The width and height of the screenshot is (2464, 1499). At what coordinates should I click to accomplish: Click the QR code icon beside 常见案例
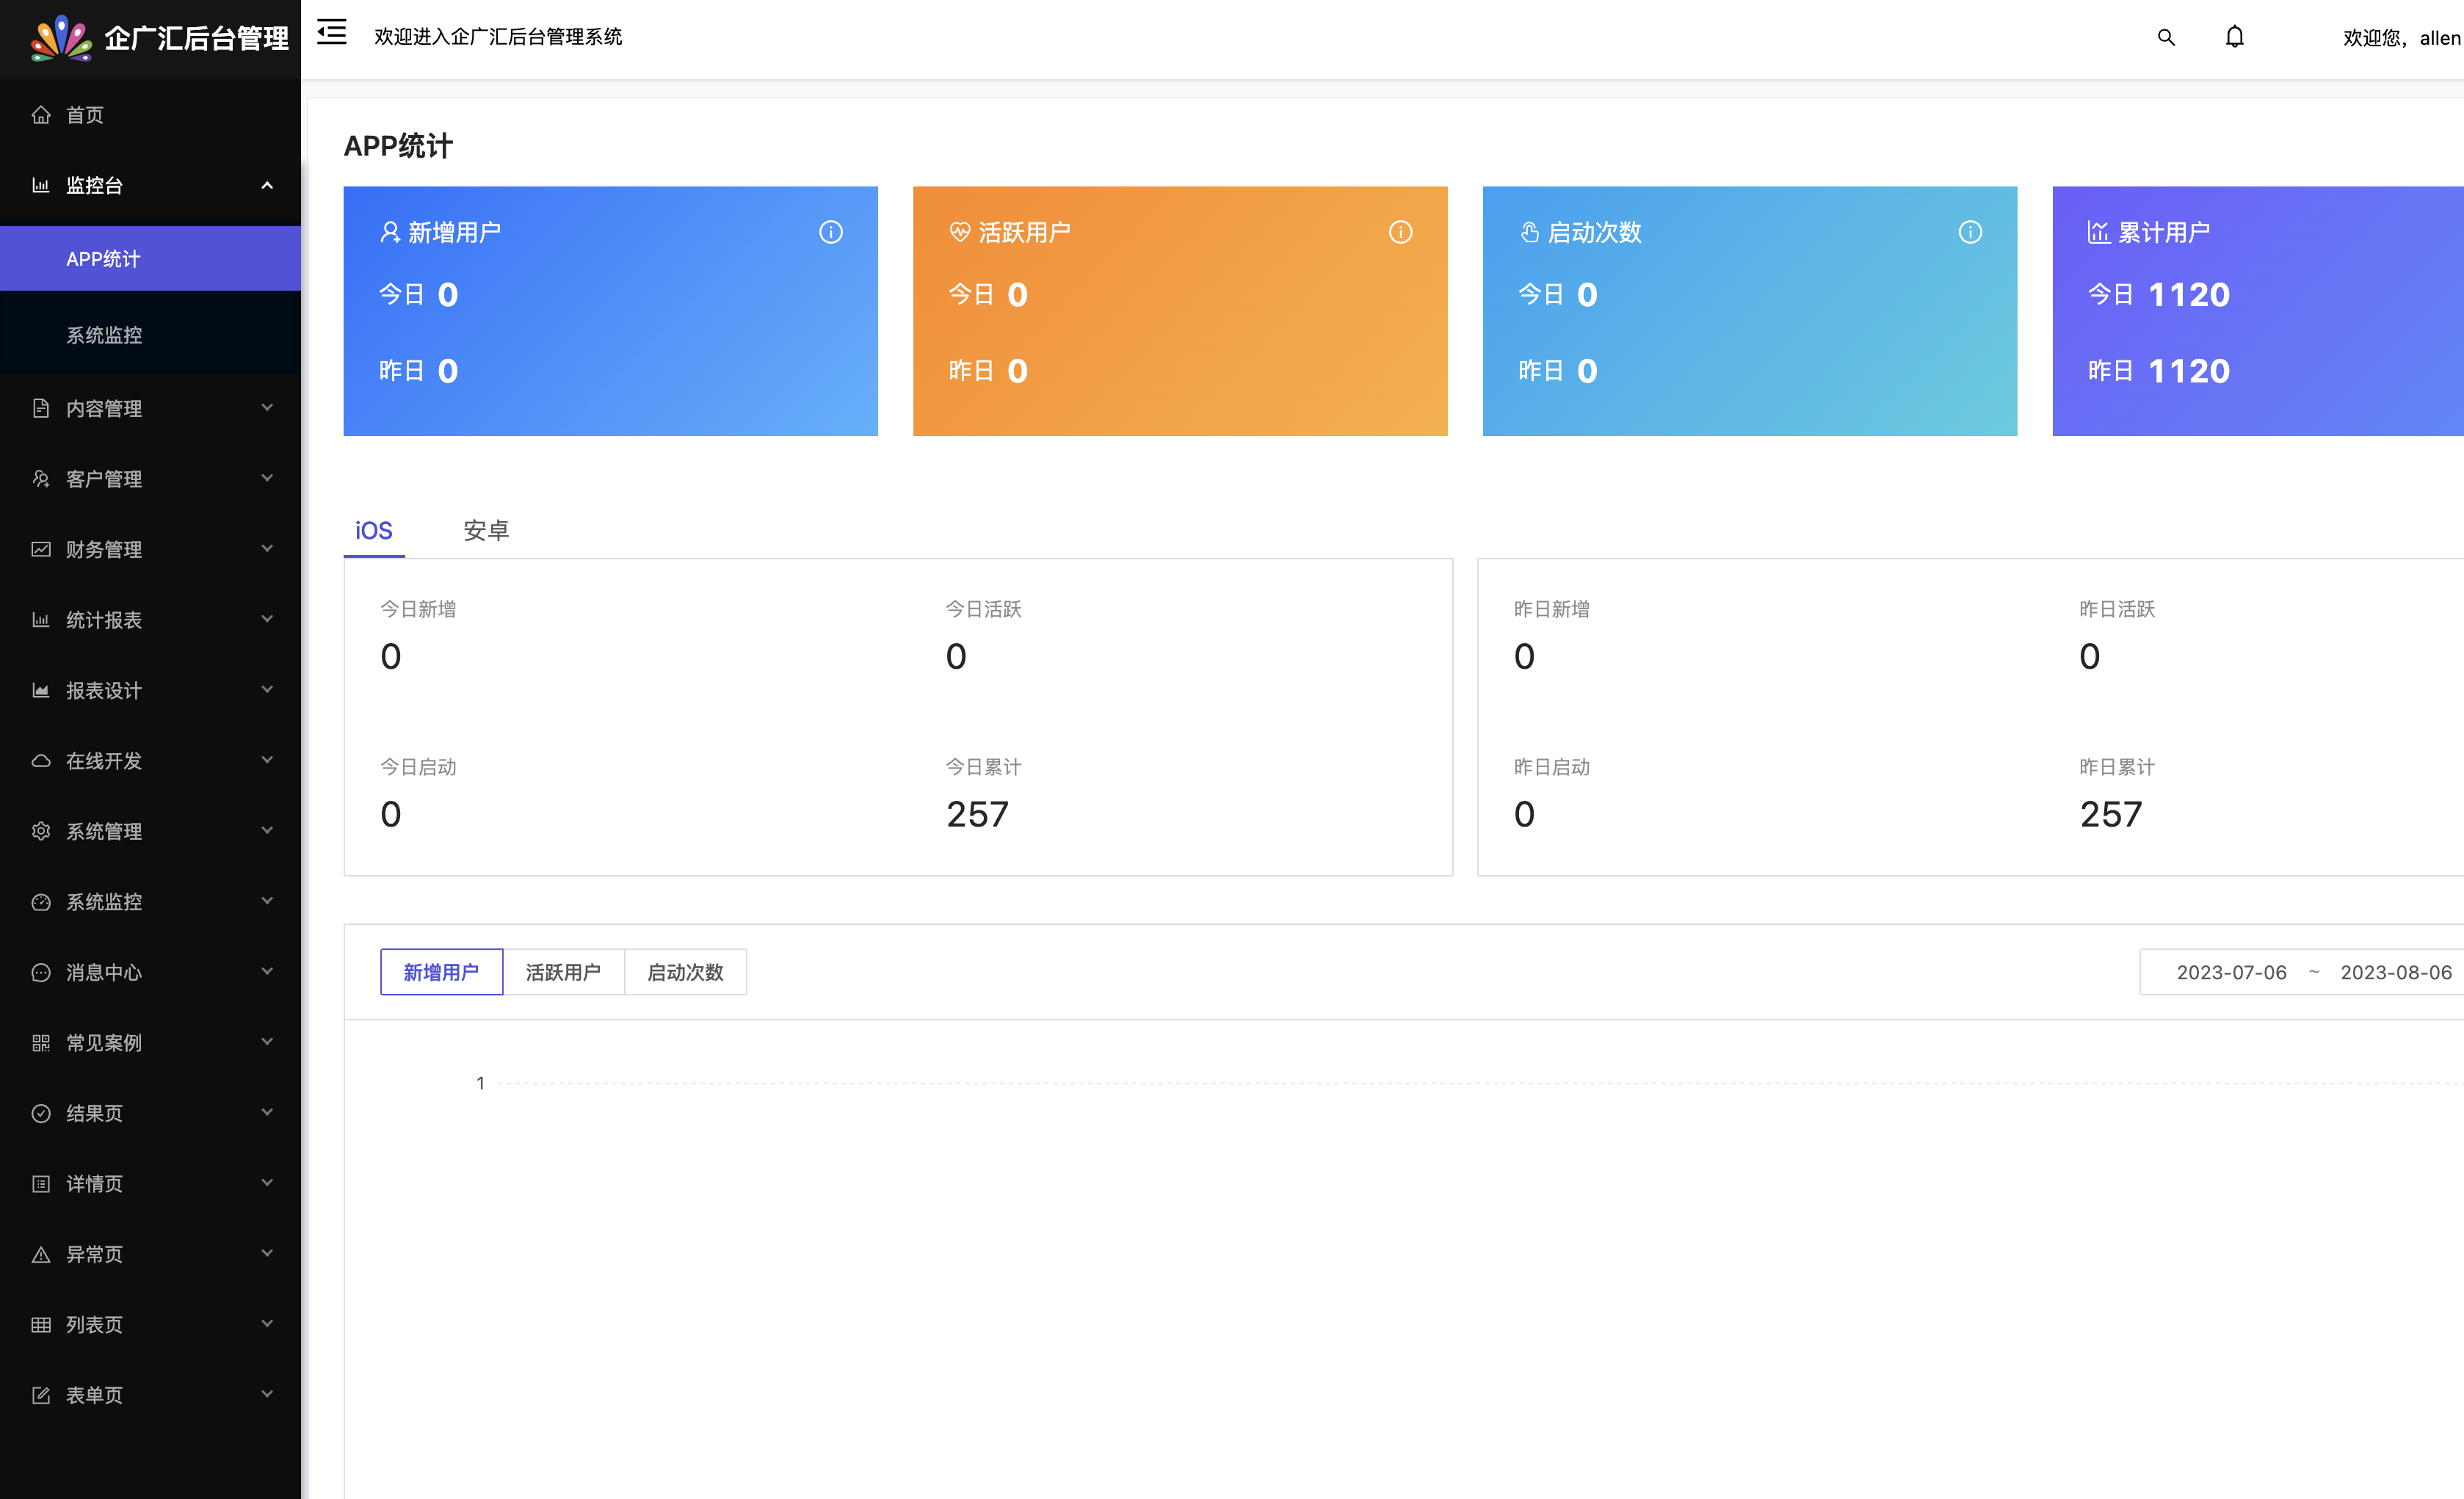[x=41, y=1043]
